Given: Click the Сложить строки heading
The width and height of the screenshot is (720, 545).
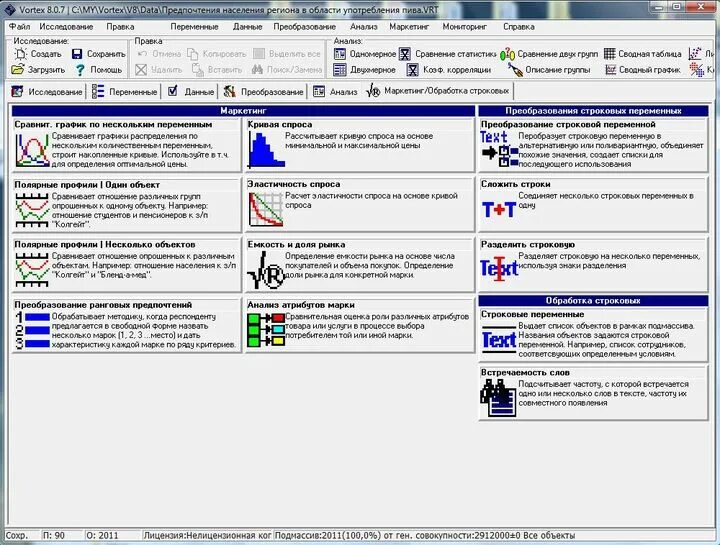Looking at the screenshot, I should pyautogui.click(x=516, y=184).
